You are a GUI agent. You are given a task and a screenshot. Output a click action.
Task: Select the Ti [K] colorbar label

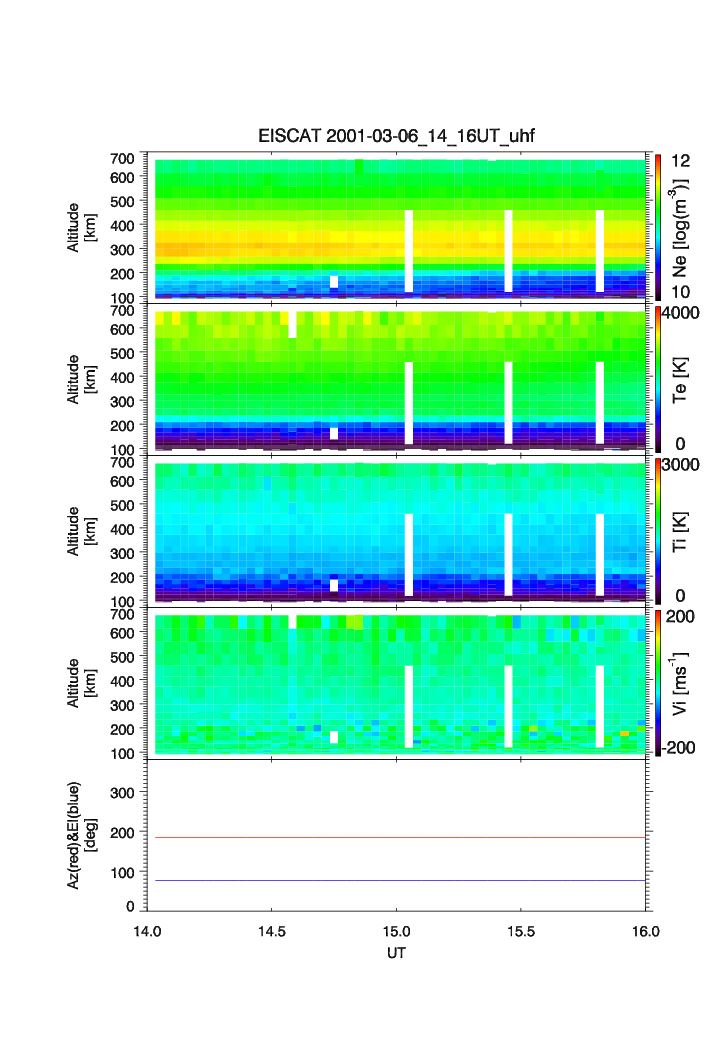[x=680, y=530]
